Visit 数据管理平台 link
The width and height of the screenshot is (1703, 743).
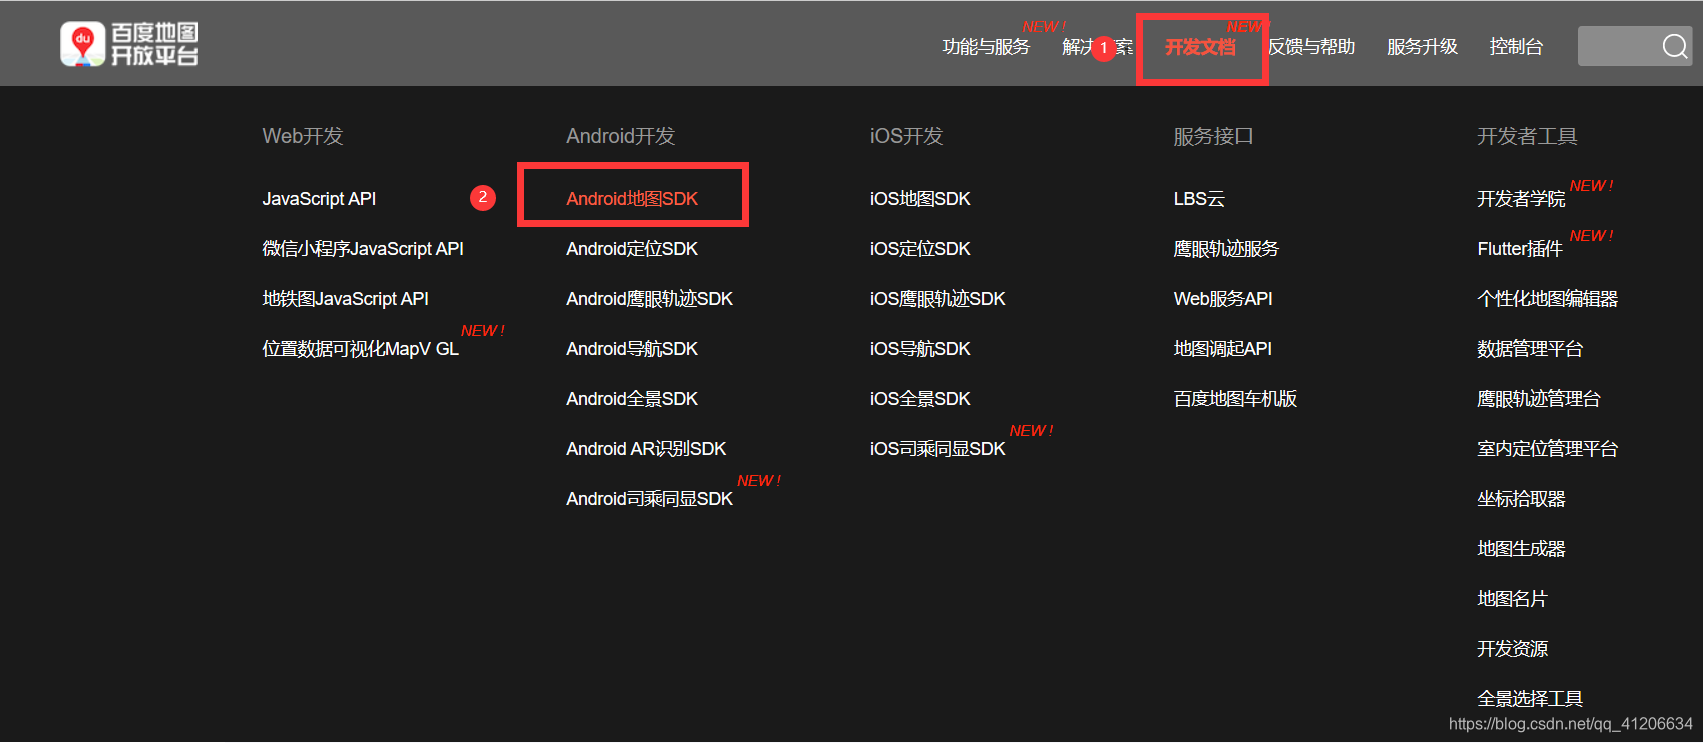tap(1530, 349)
